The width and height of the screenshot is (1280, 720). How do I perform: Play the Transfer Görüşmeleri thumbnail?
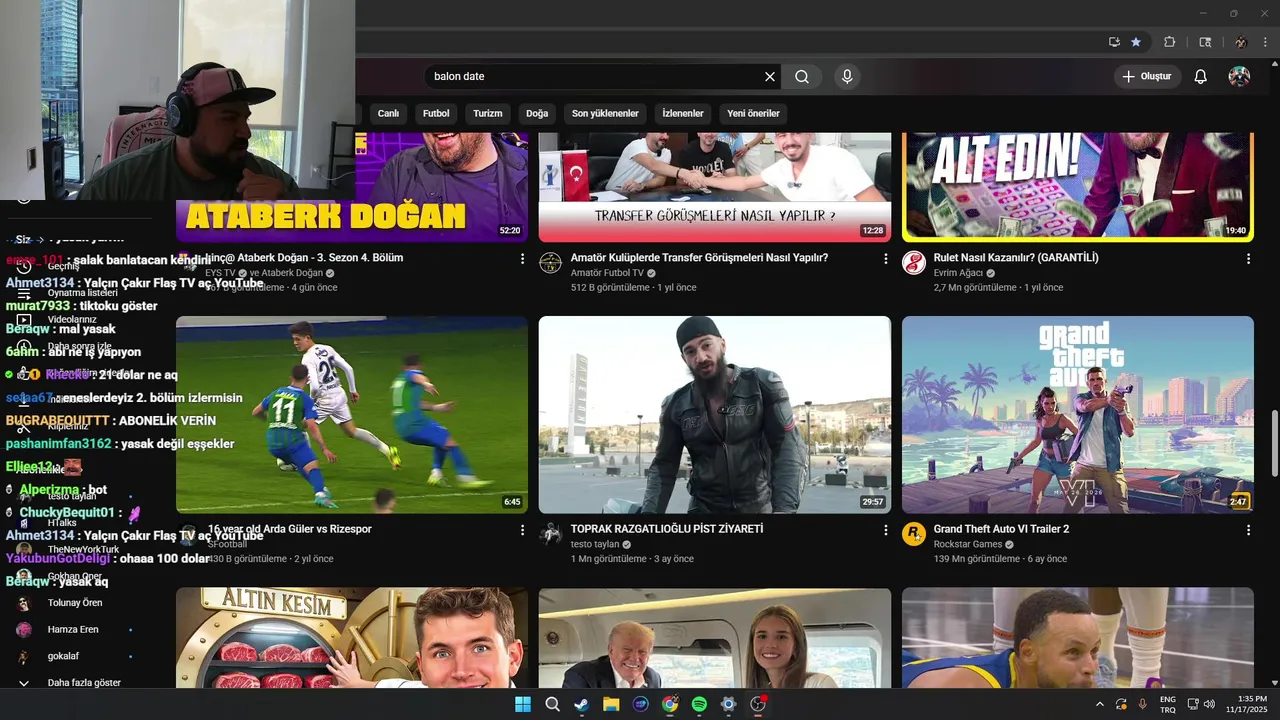[715, 187]
